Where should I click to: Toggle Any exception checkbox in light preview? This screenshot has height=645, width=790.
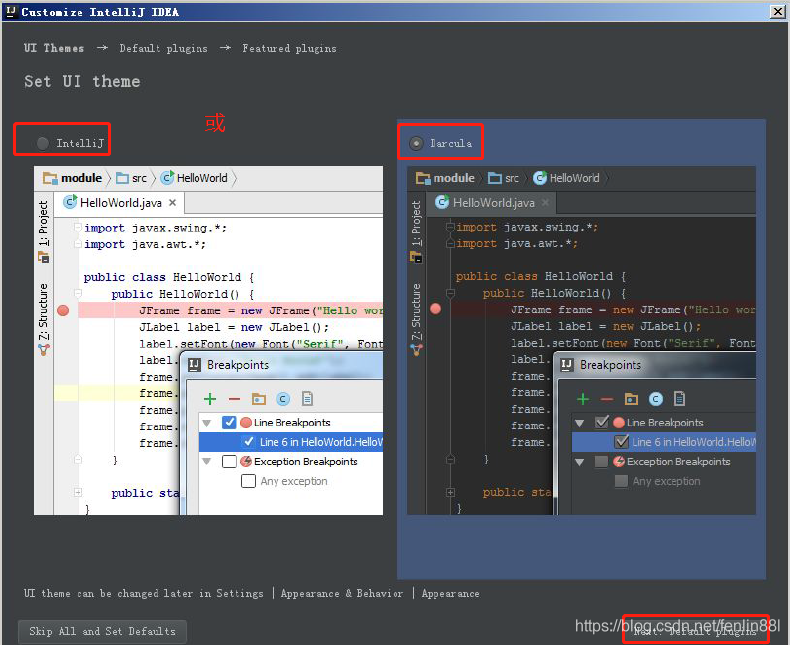[x=248, y=481]
